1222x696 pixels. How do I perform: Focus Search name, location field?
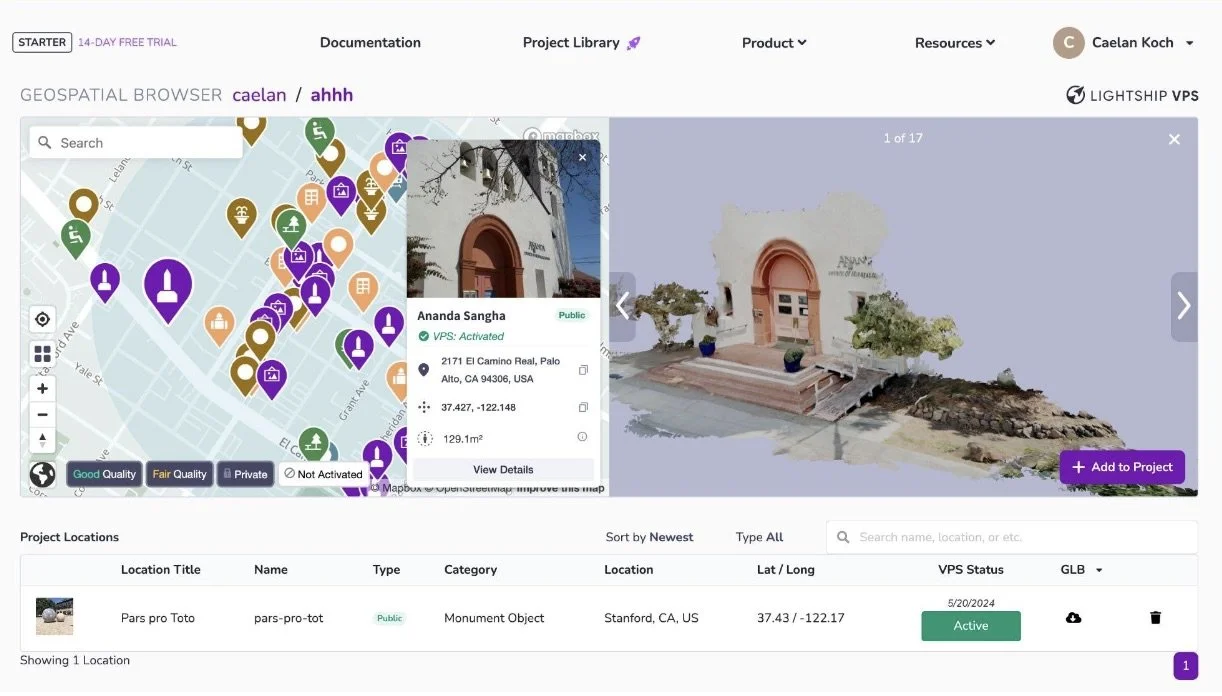[1012, 537]
